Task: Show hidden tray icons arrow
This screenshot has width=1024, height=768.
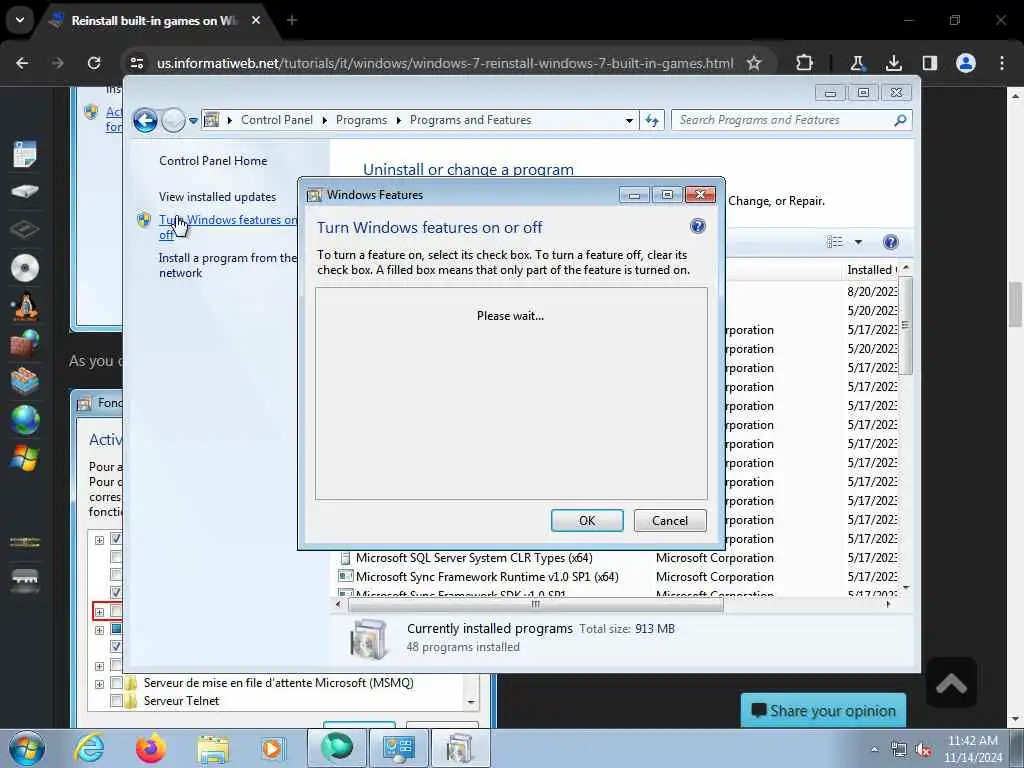Action: coord(874,749)
